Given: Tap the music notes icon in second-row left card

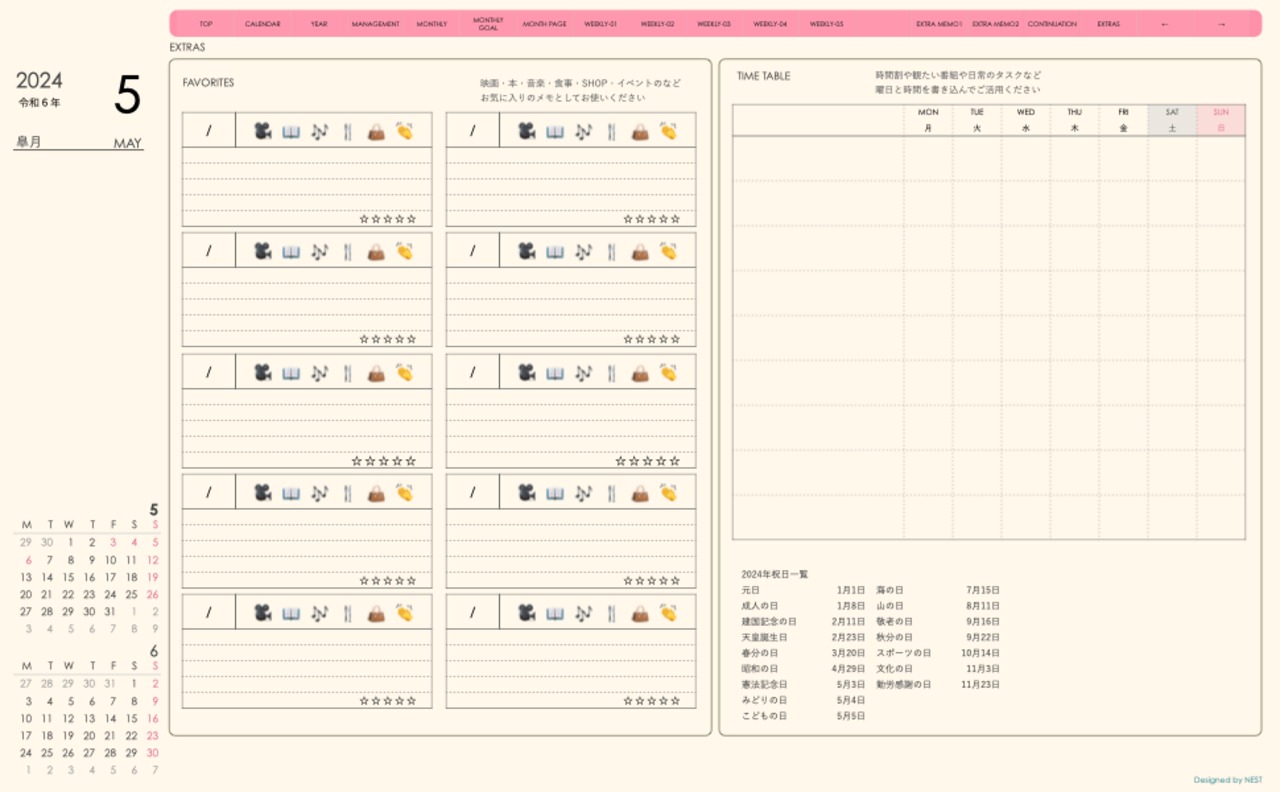Looking at the screenshot, I should pos(319,252).
